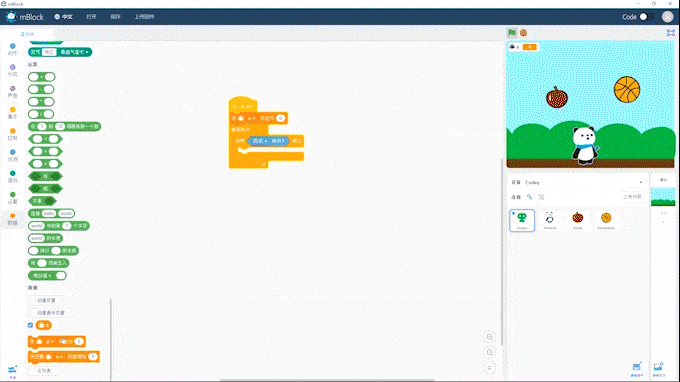Click the 创建变量 button
680x382 pixels.
(46, 300)
